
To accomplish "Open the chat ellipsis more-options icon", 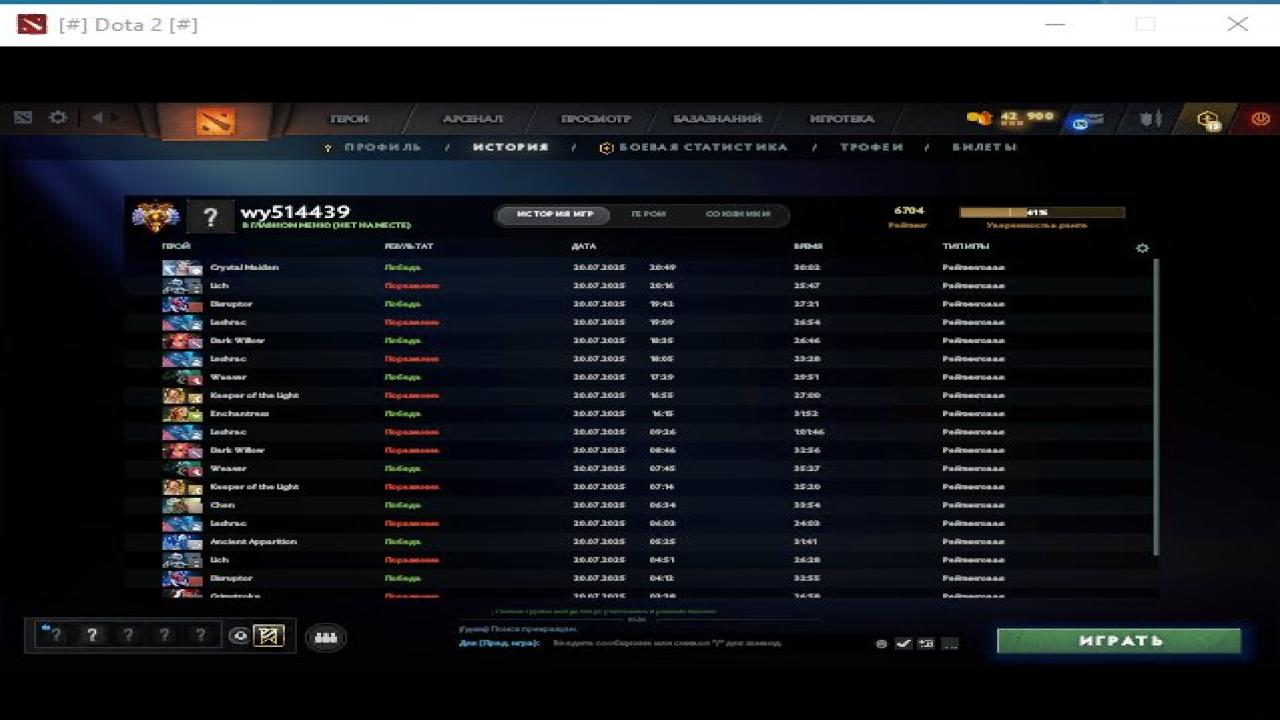I will coord(949,644).
